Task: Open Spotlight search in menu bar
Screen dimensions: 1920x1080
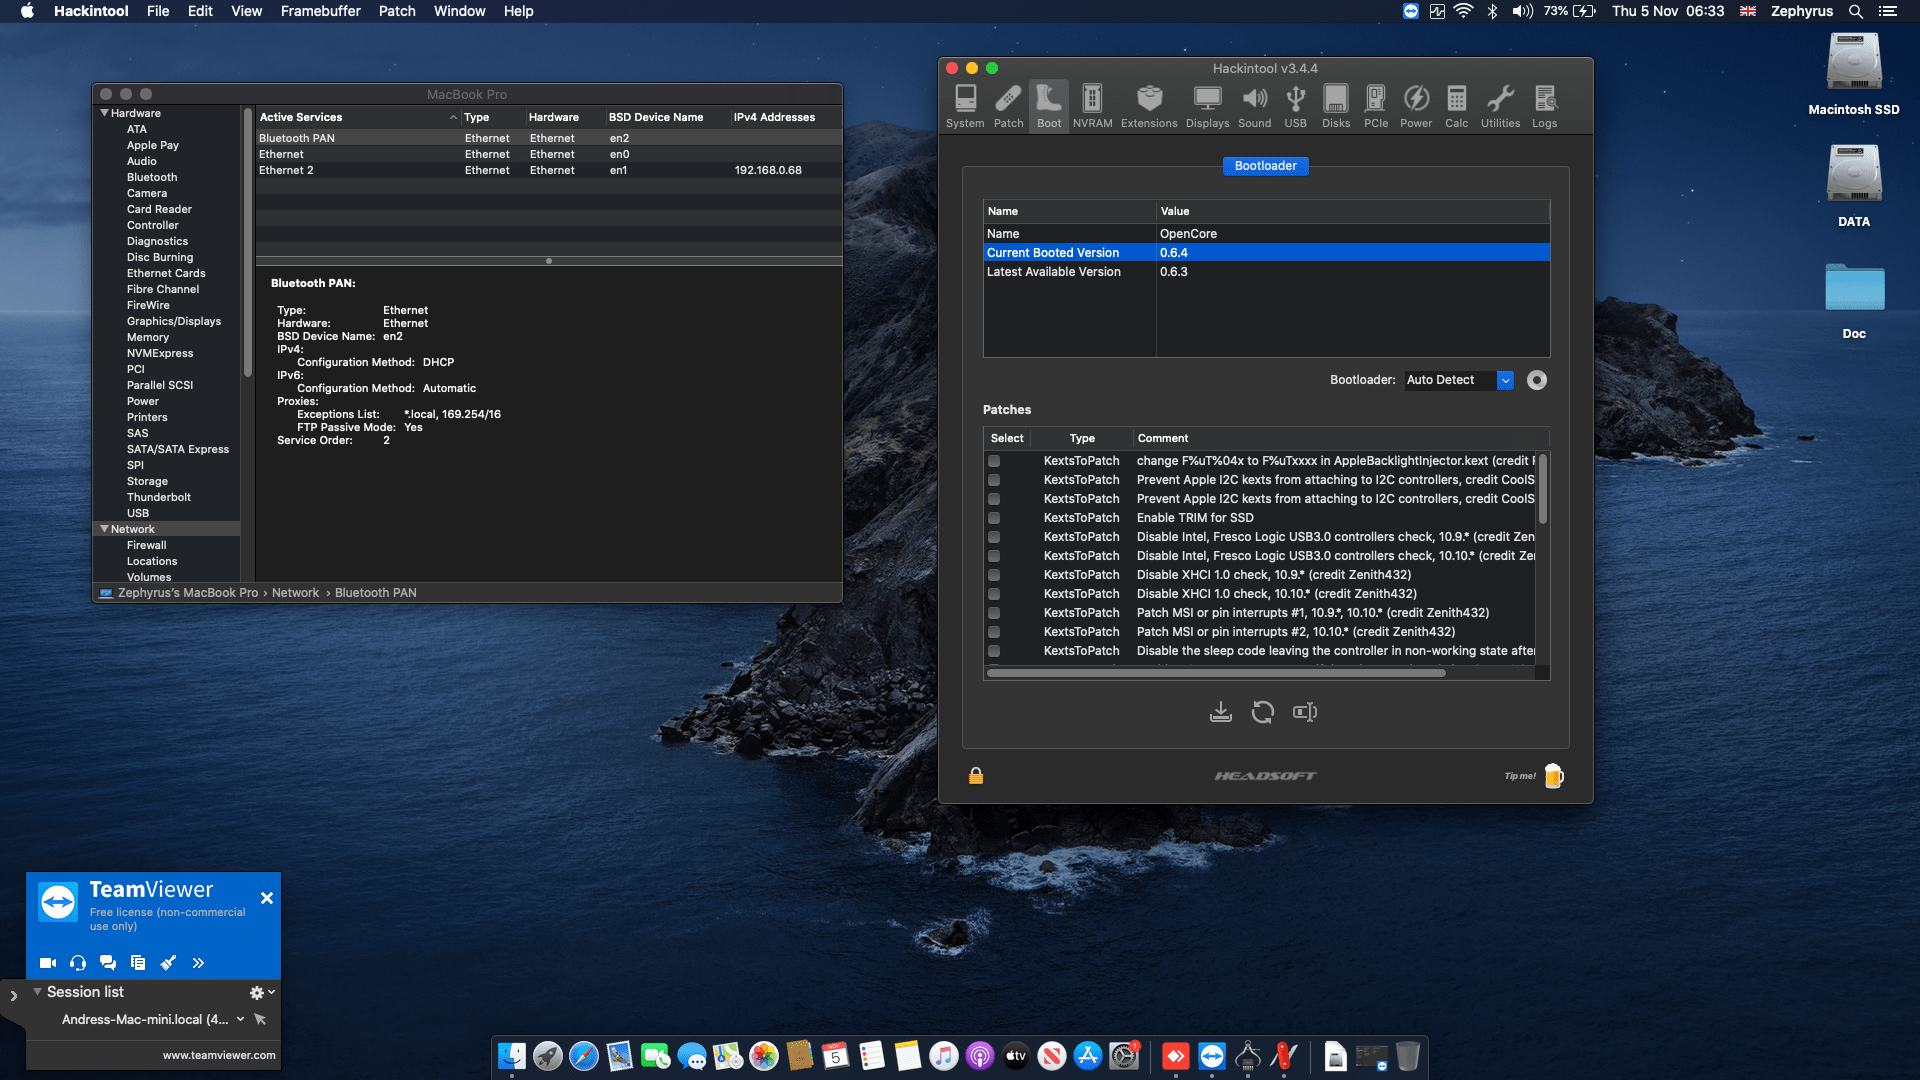Action: pos(1855,11)
